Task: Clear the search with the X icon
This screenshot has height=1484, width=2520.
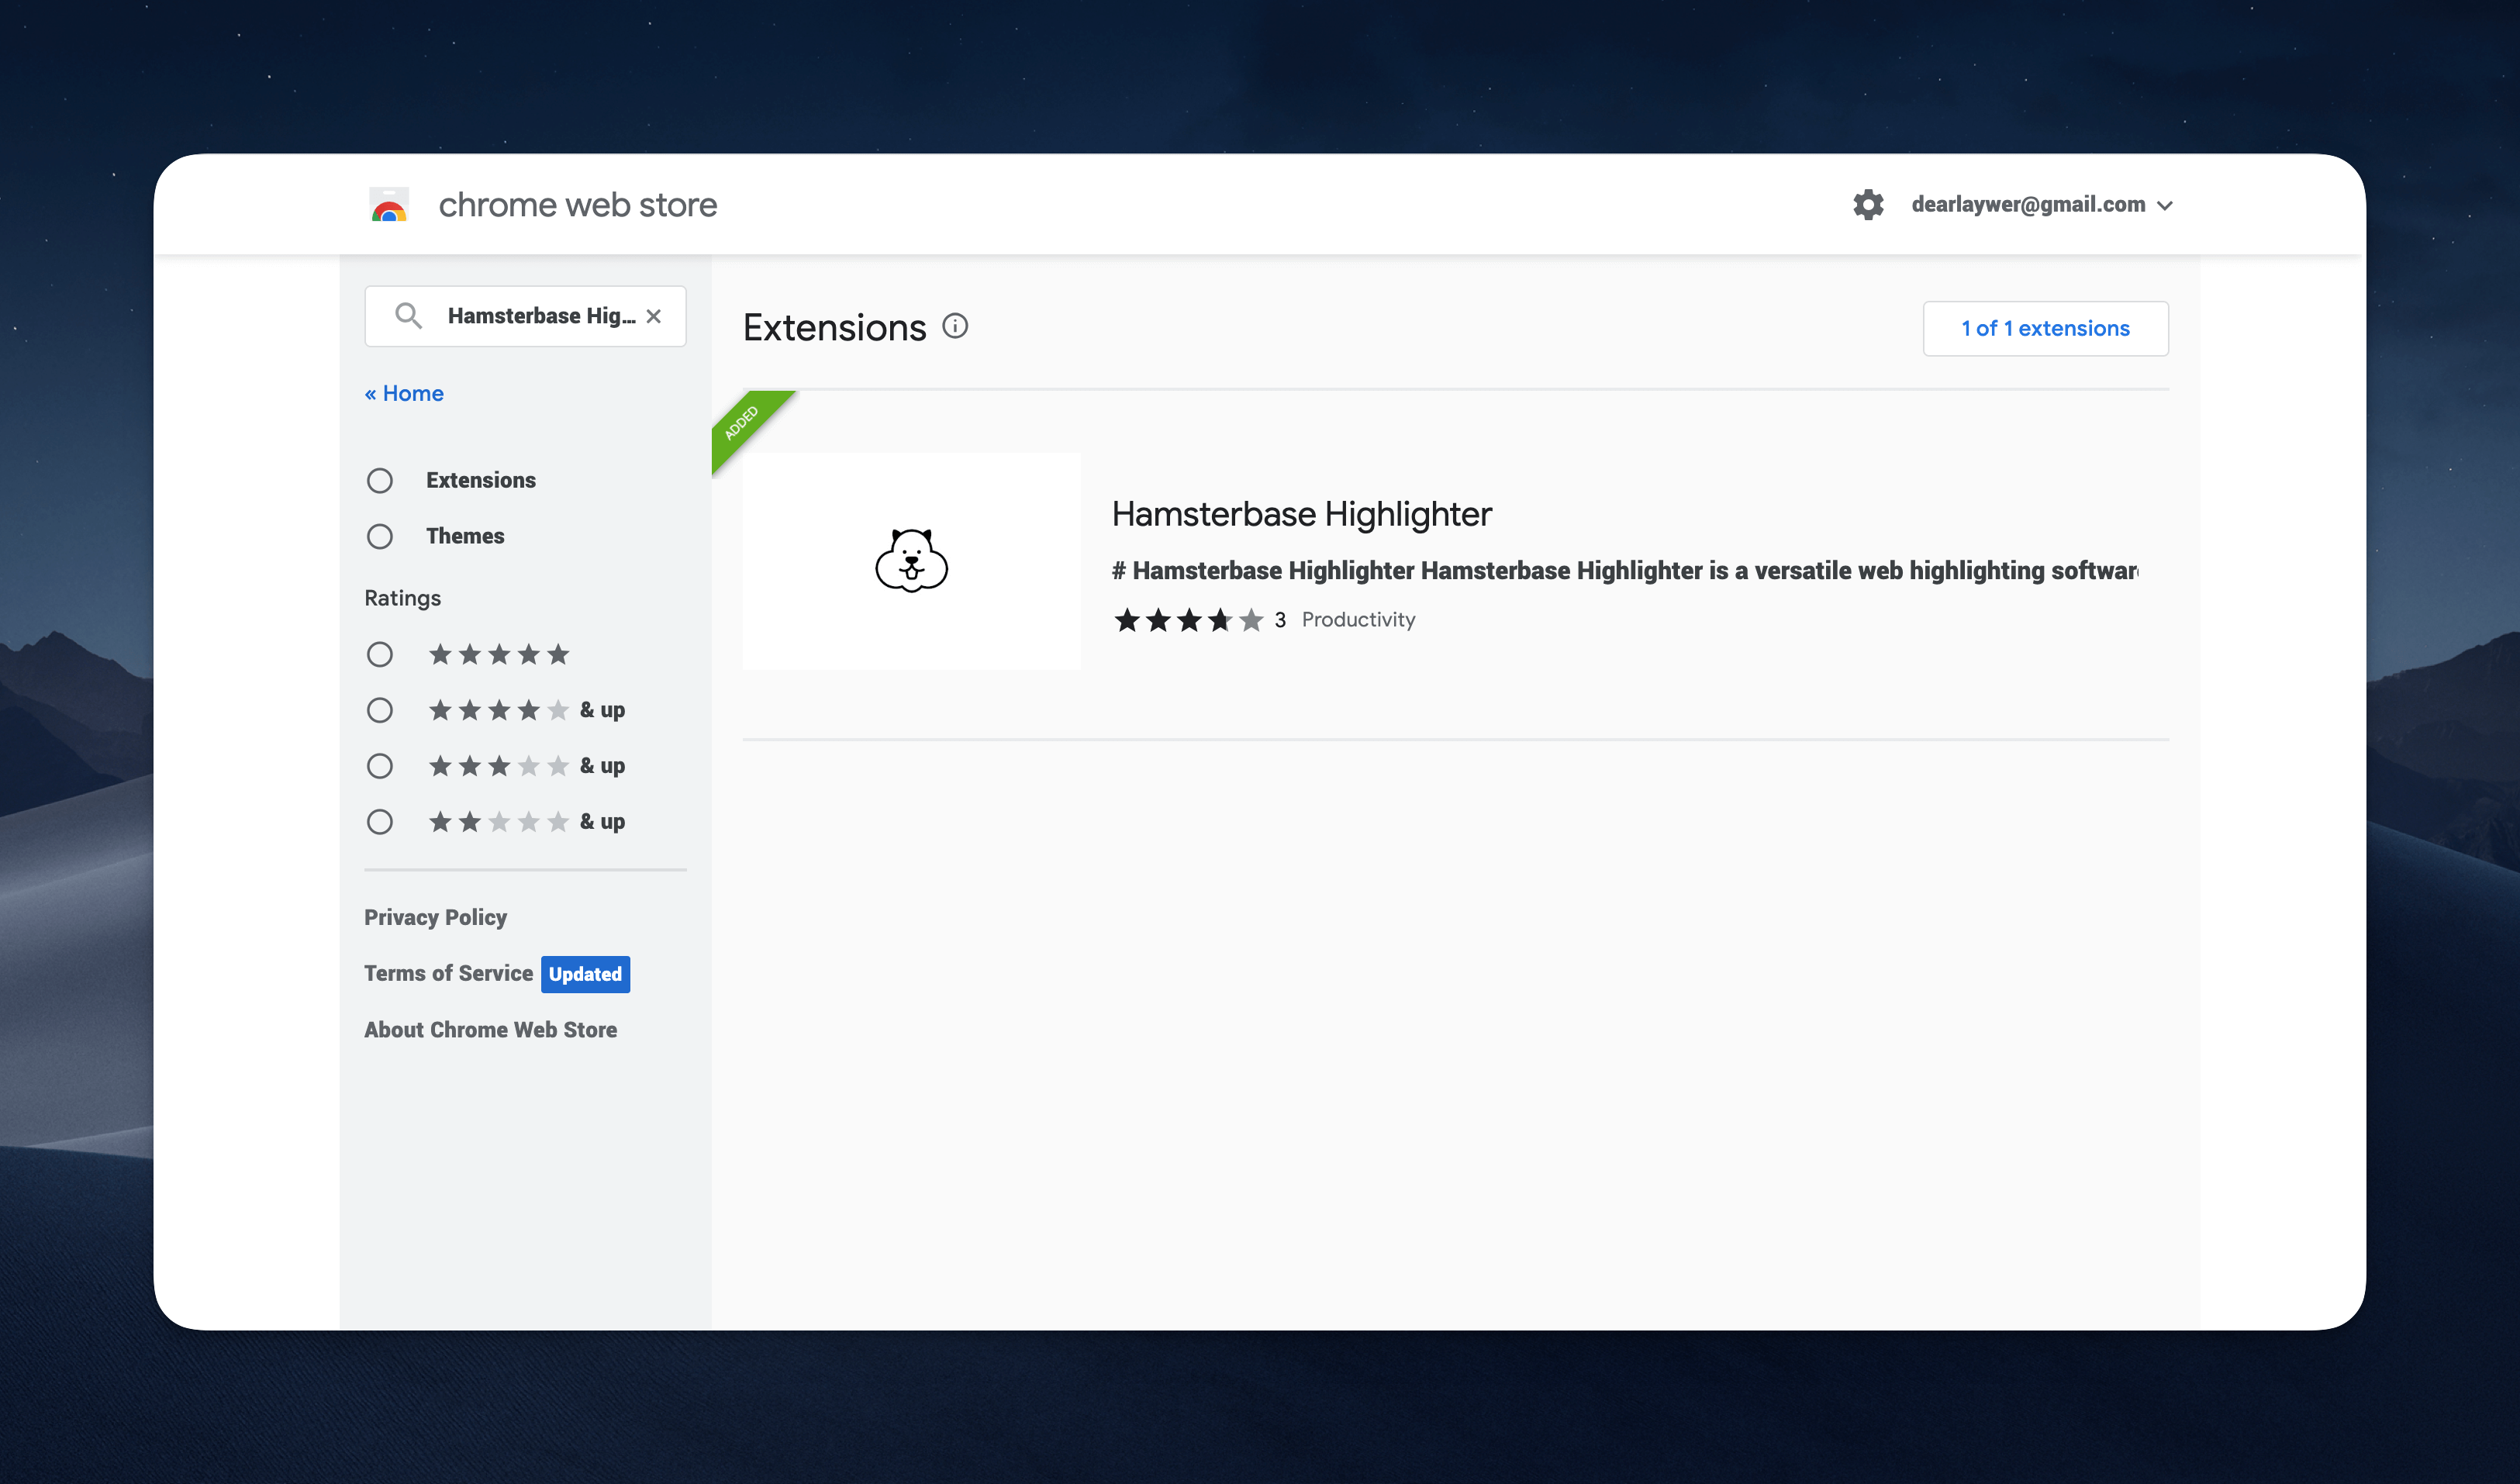Action: click(654, 316)
